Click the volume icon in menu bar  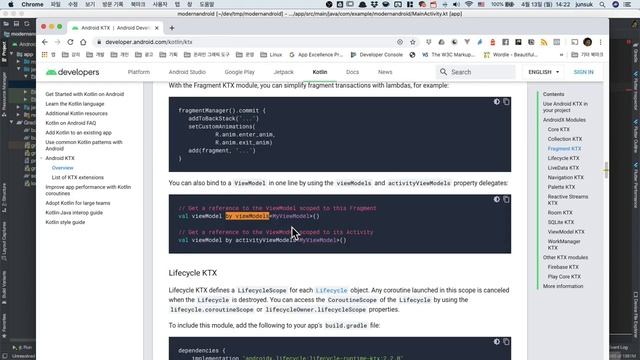[456, 4]
